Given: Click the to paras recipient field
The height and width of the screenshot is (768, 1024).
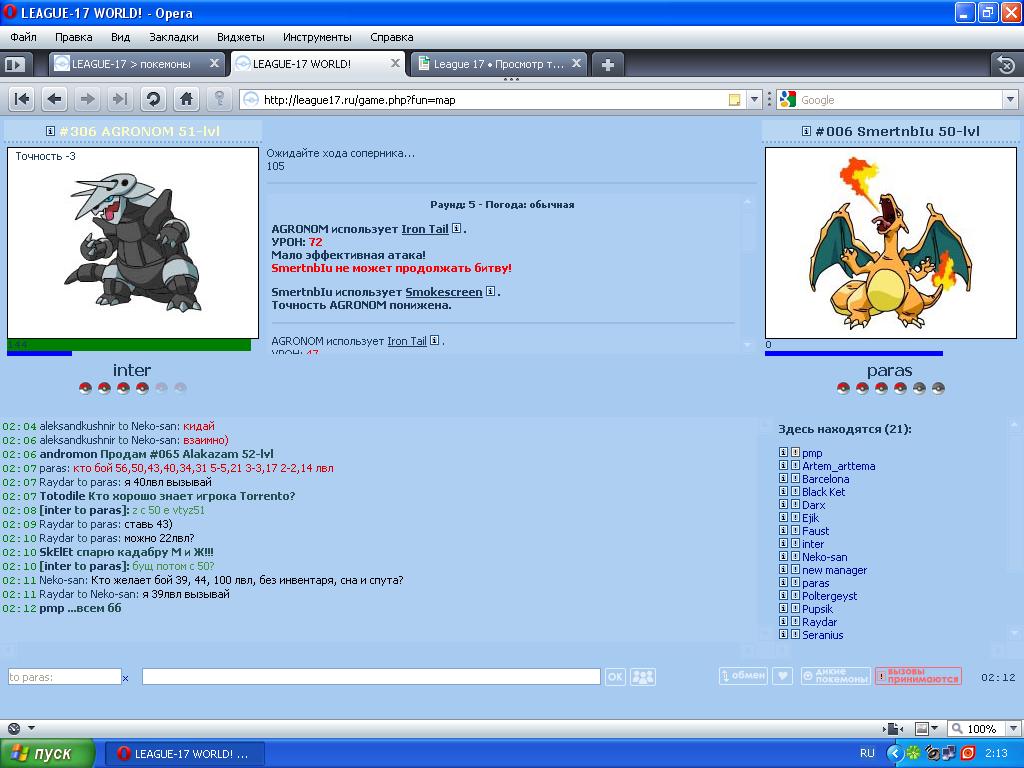Looking at the screenshot, I should pyautogui.click(x=64, y=677).
